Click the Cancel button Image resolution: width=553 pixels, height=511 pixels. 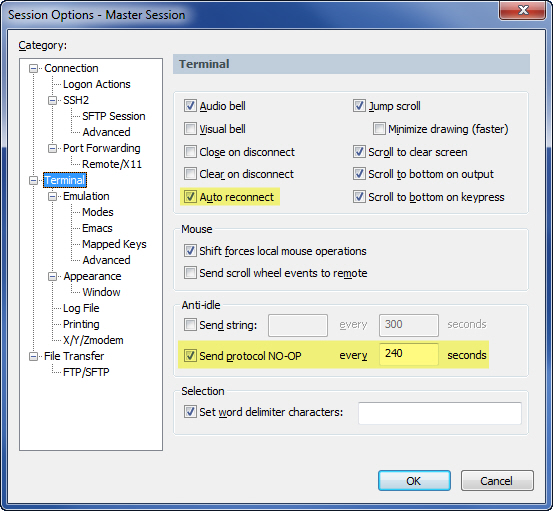tap(497, 481)
